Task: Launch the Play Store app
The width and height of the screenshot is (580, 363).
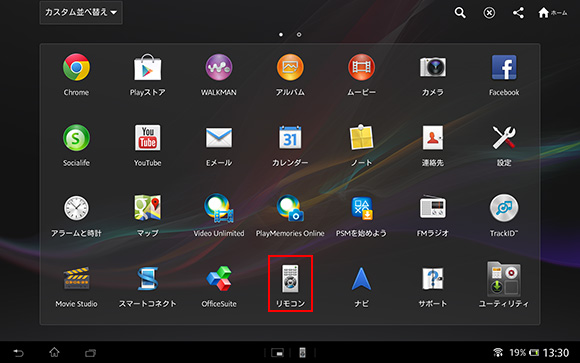Action: [148, 74]
